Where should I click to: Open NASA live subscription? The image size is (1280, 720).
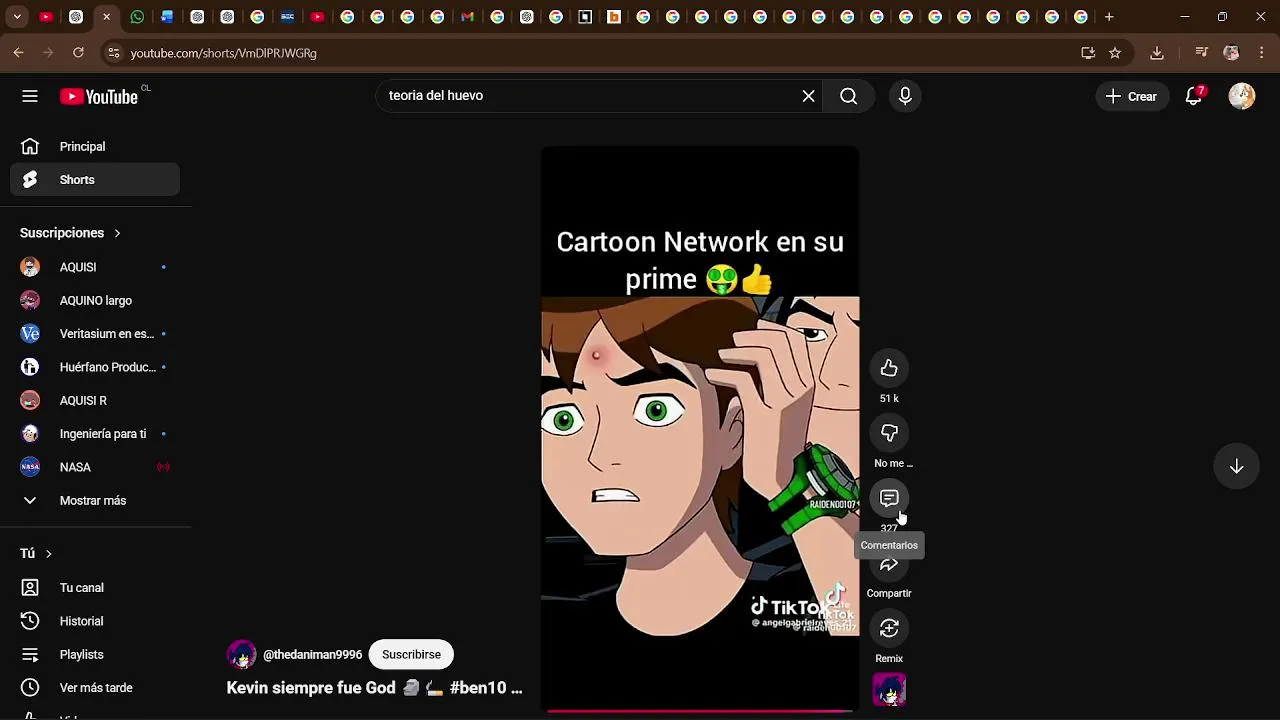[x=95, y=467]
